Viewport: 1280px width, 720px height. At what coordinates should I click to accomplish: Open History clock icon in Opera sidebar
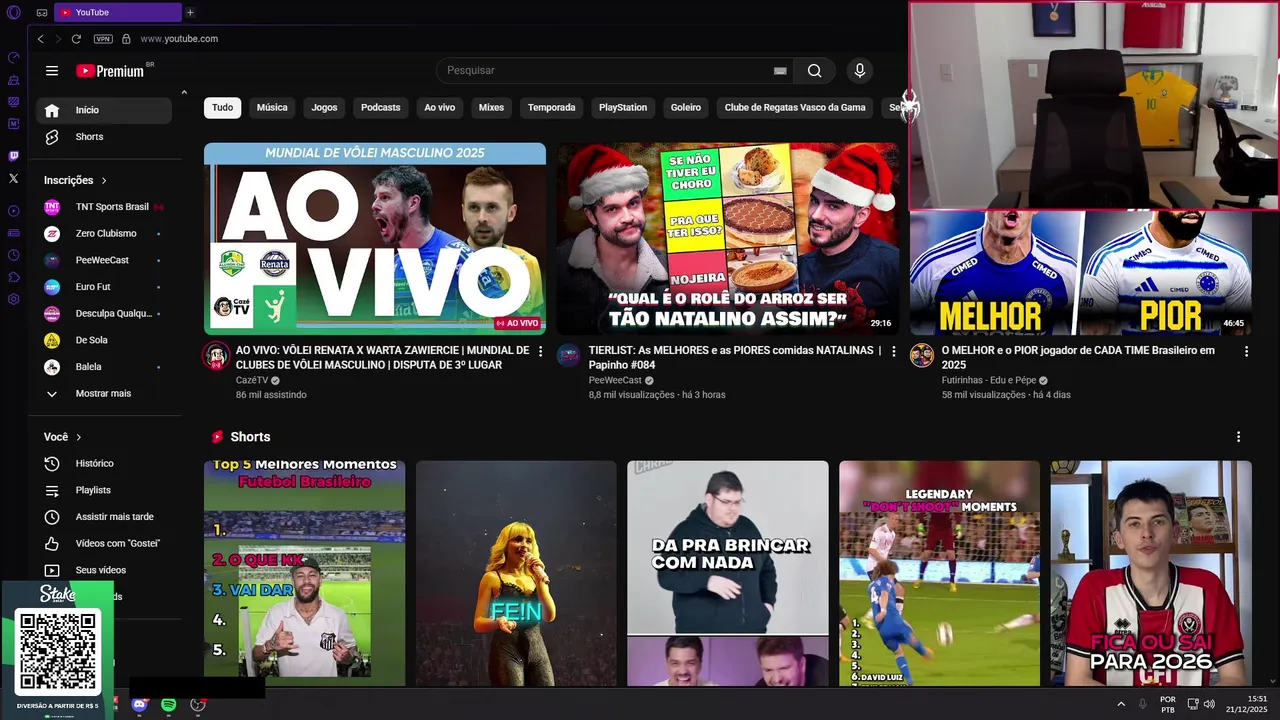click(13, 255)
